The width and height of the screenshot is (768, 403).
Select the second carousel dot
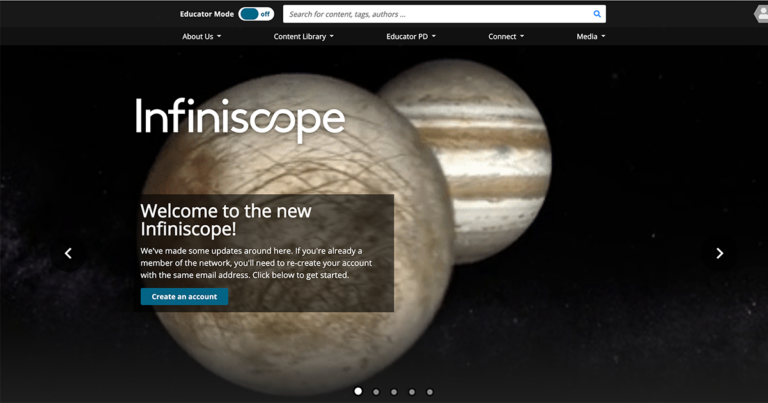click(376, 392)
